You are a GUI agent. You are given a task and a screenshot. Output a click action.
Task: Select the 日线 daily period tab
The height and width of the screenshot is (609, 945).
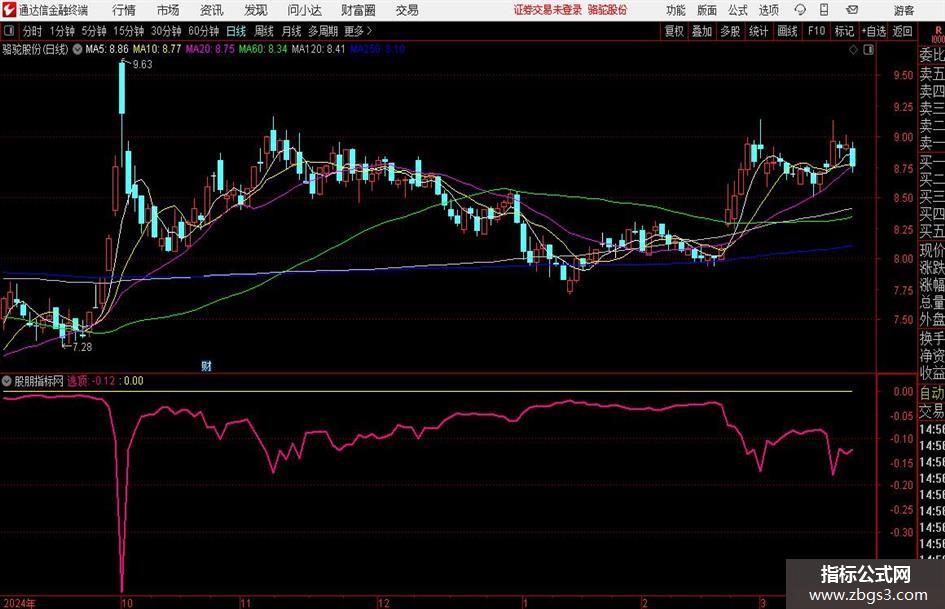tap(236, 31)
